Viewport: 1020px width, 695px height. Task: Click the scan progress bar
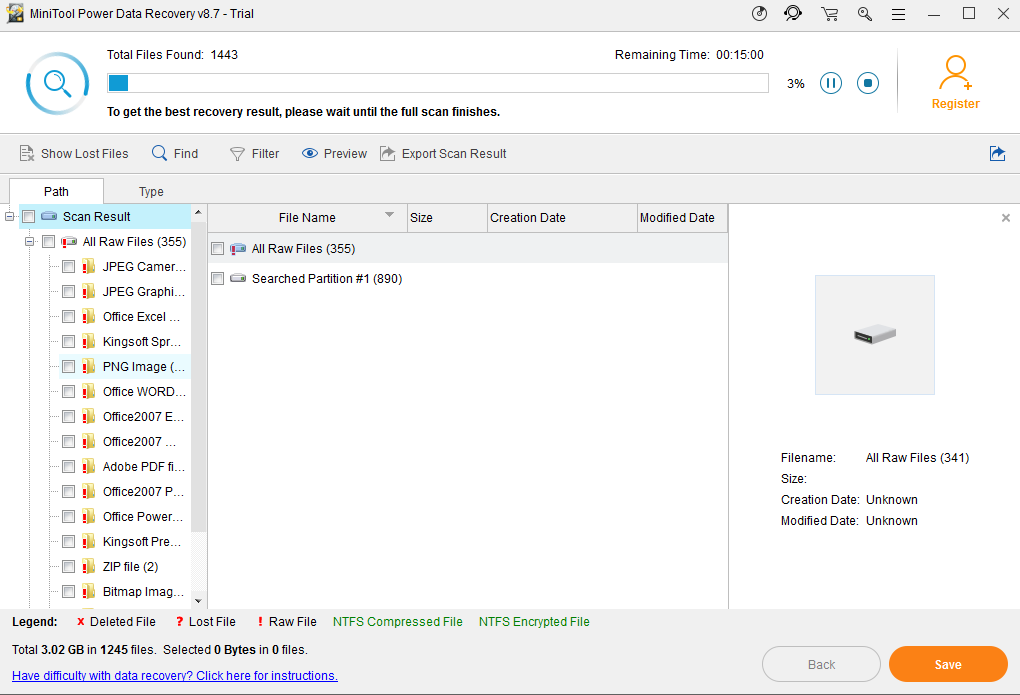click(438, 83)
